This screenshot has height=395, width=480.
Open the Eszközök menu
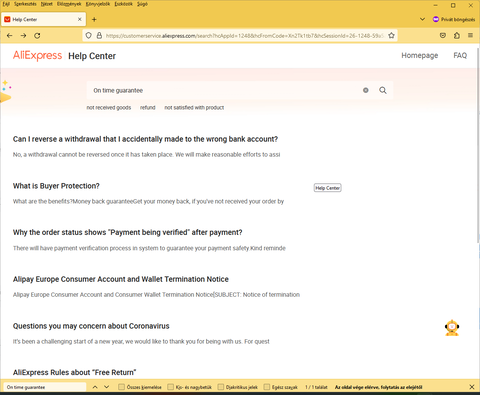tap(123, 4)
